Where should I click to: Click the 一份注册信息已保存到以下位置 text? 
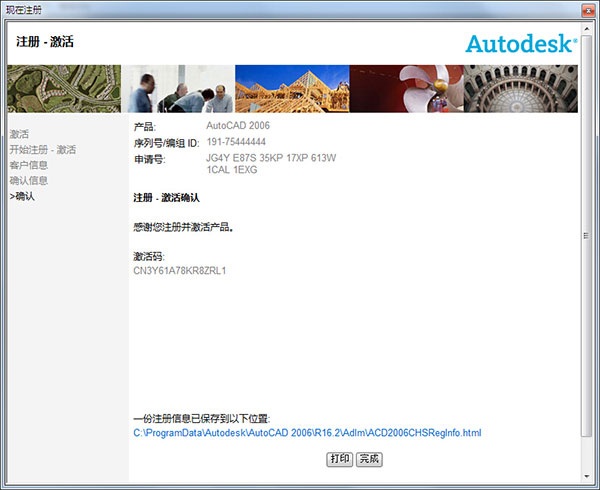pyautogui.click(x=202, y=418)
